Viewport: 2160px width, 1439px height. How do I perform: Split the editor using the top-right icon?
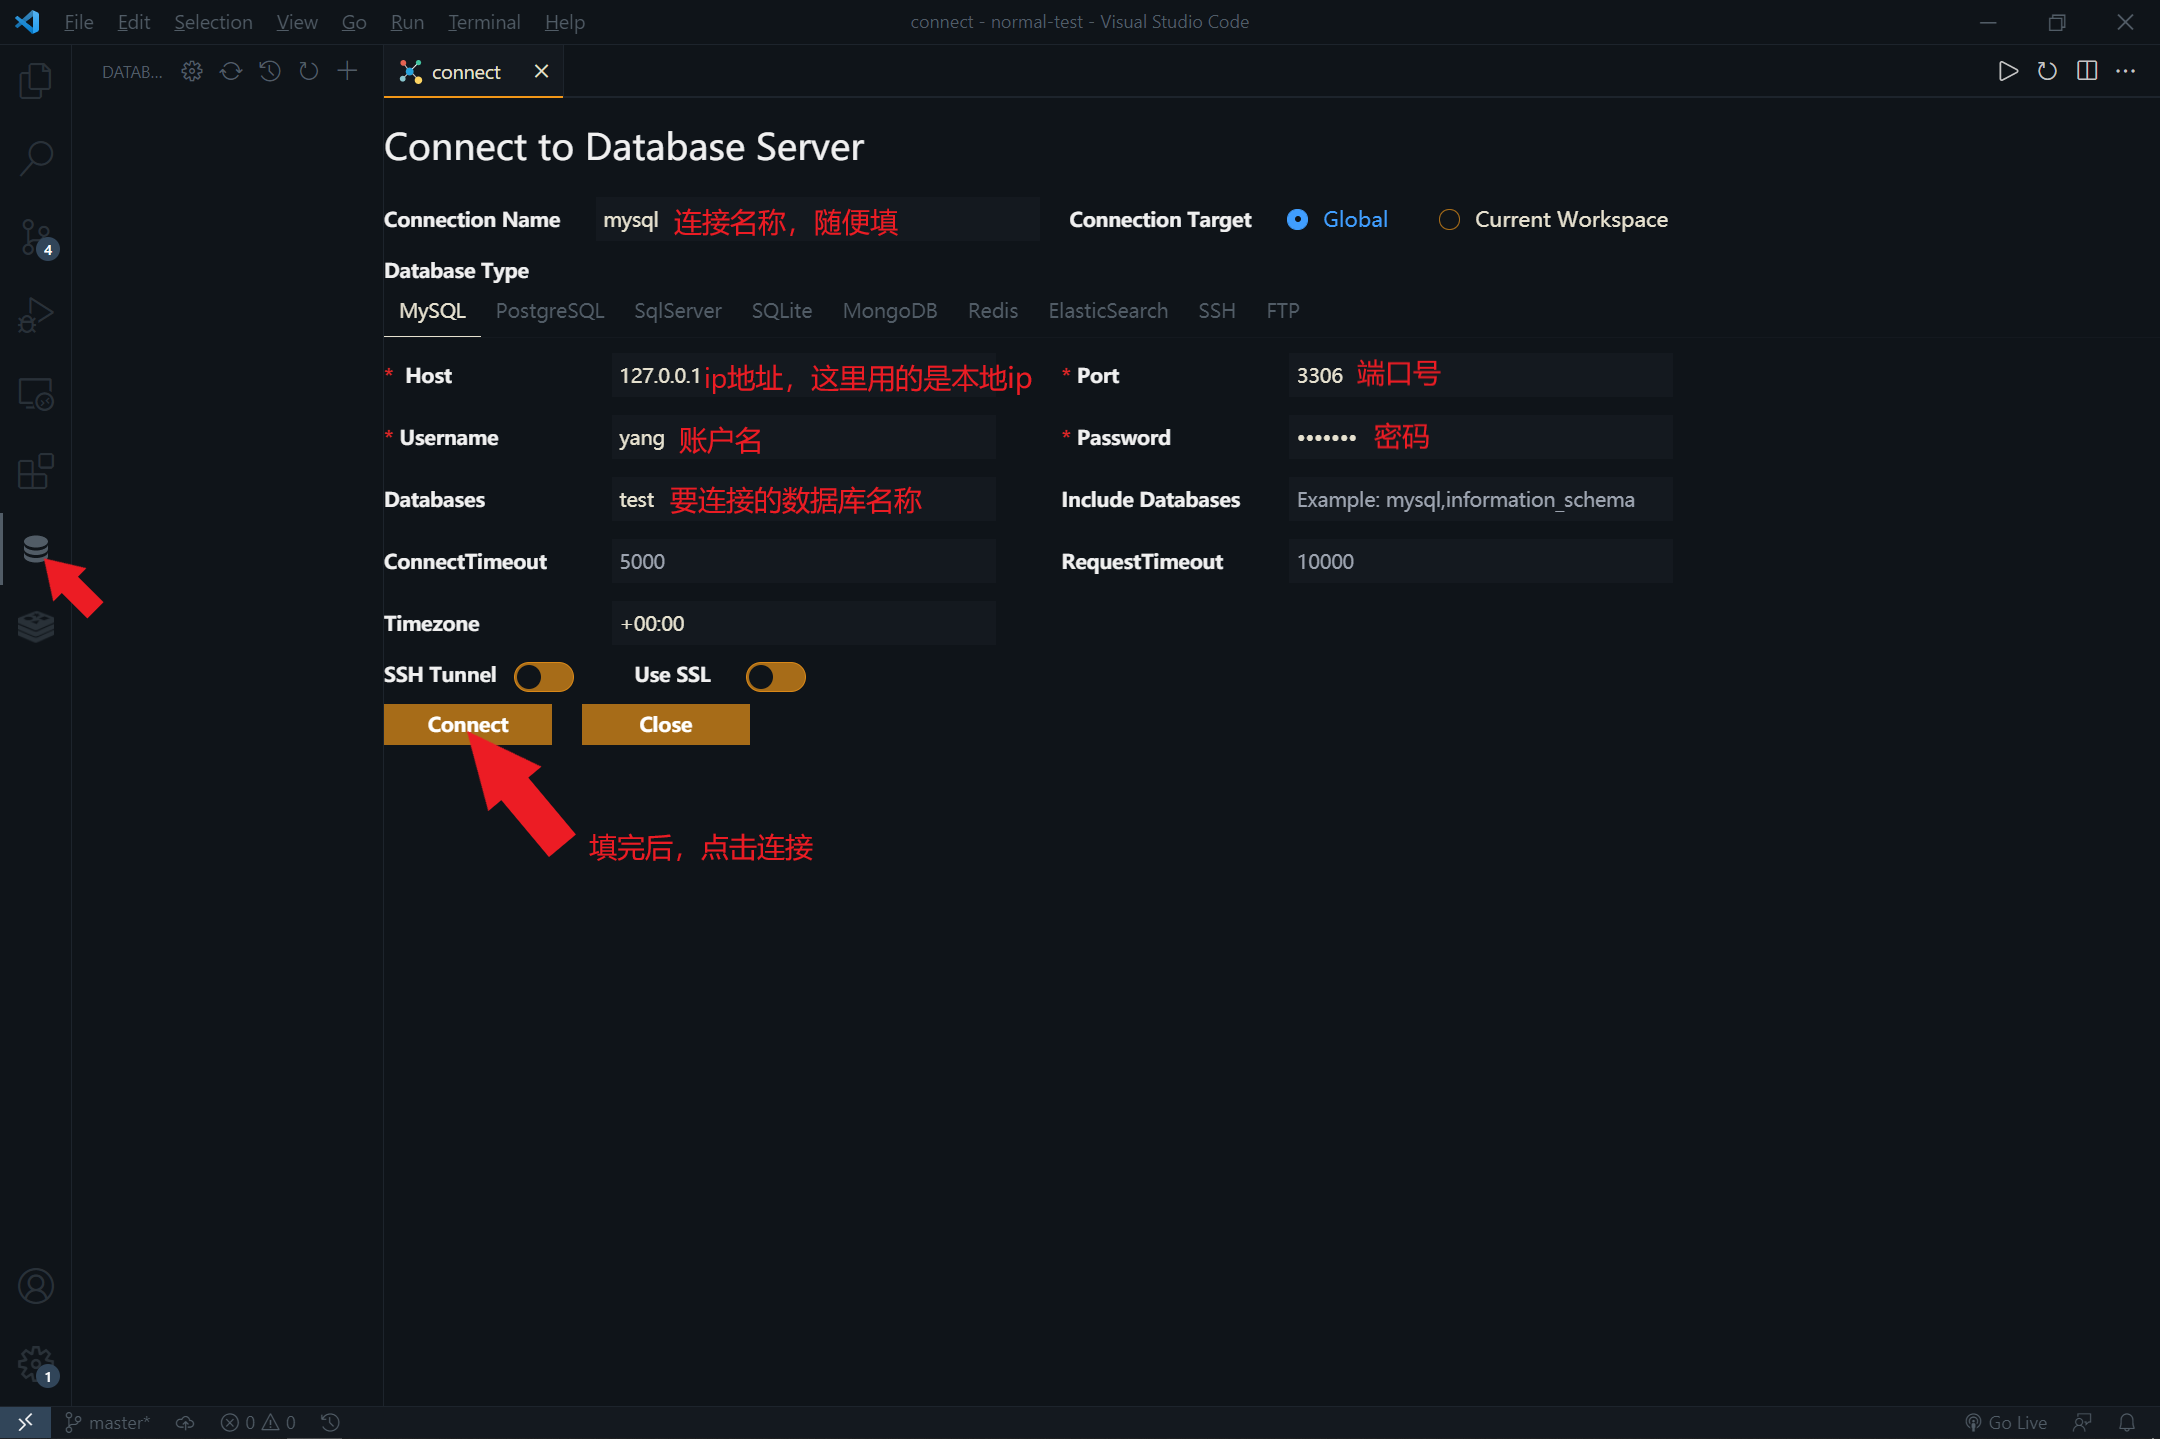(2087, 70)
